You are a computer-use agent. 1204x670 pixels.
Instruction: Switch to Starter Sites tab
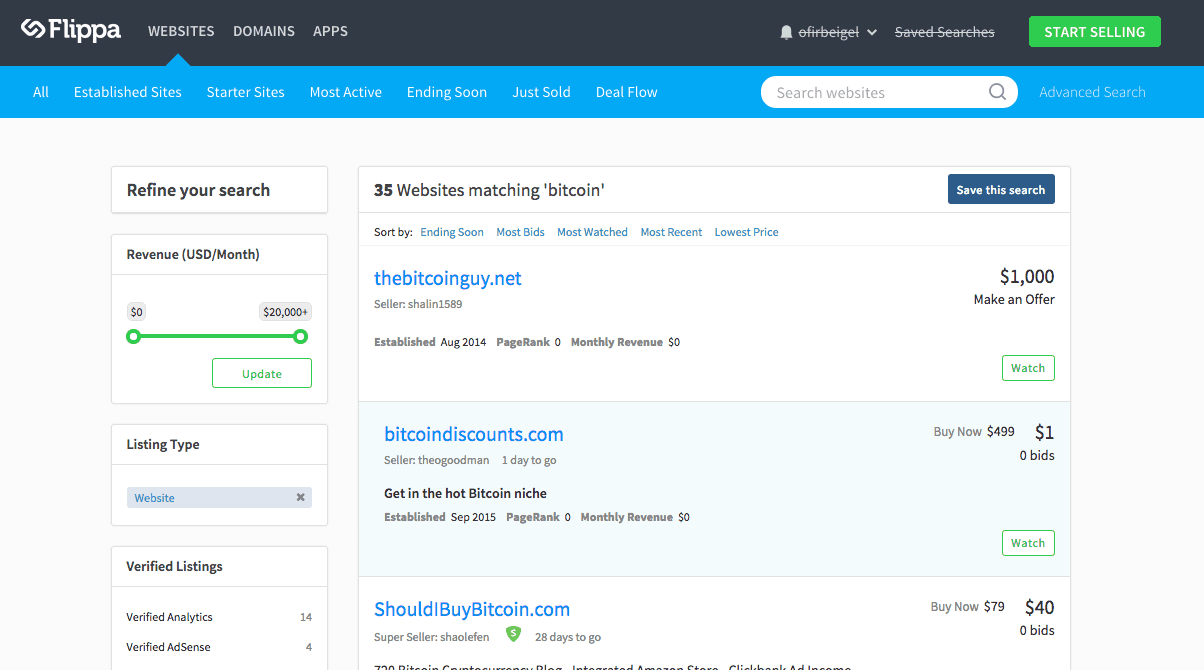point(246,92)
